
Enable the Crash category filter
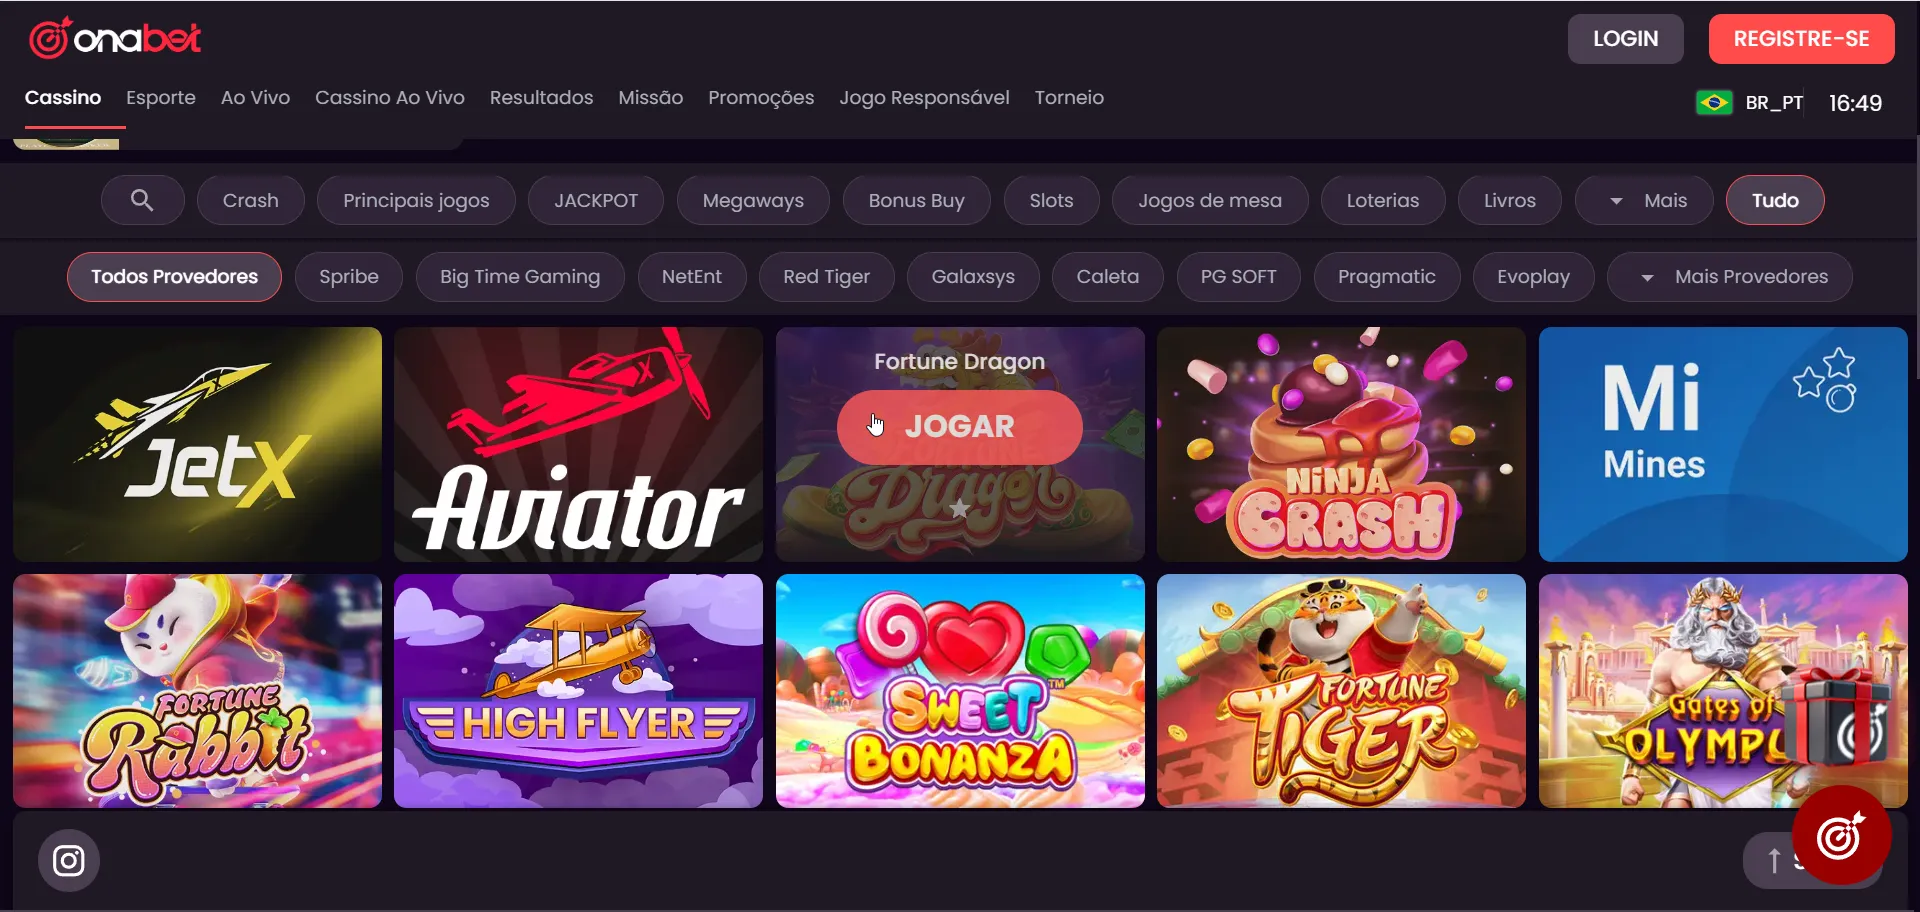(251, 200)
